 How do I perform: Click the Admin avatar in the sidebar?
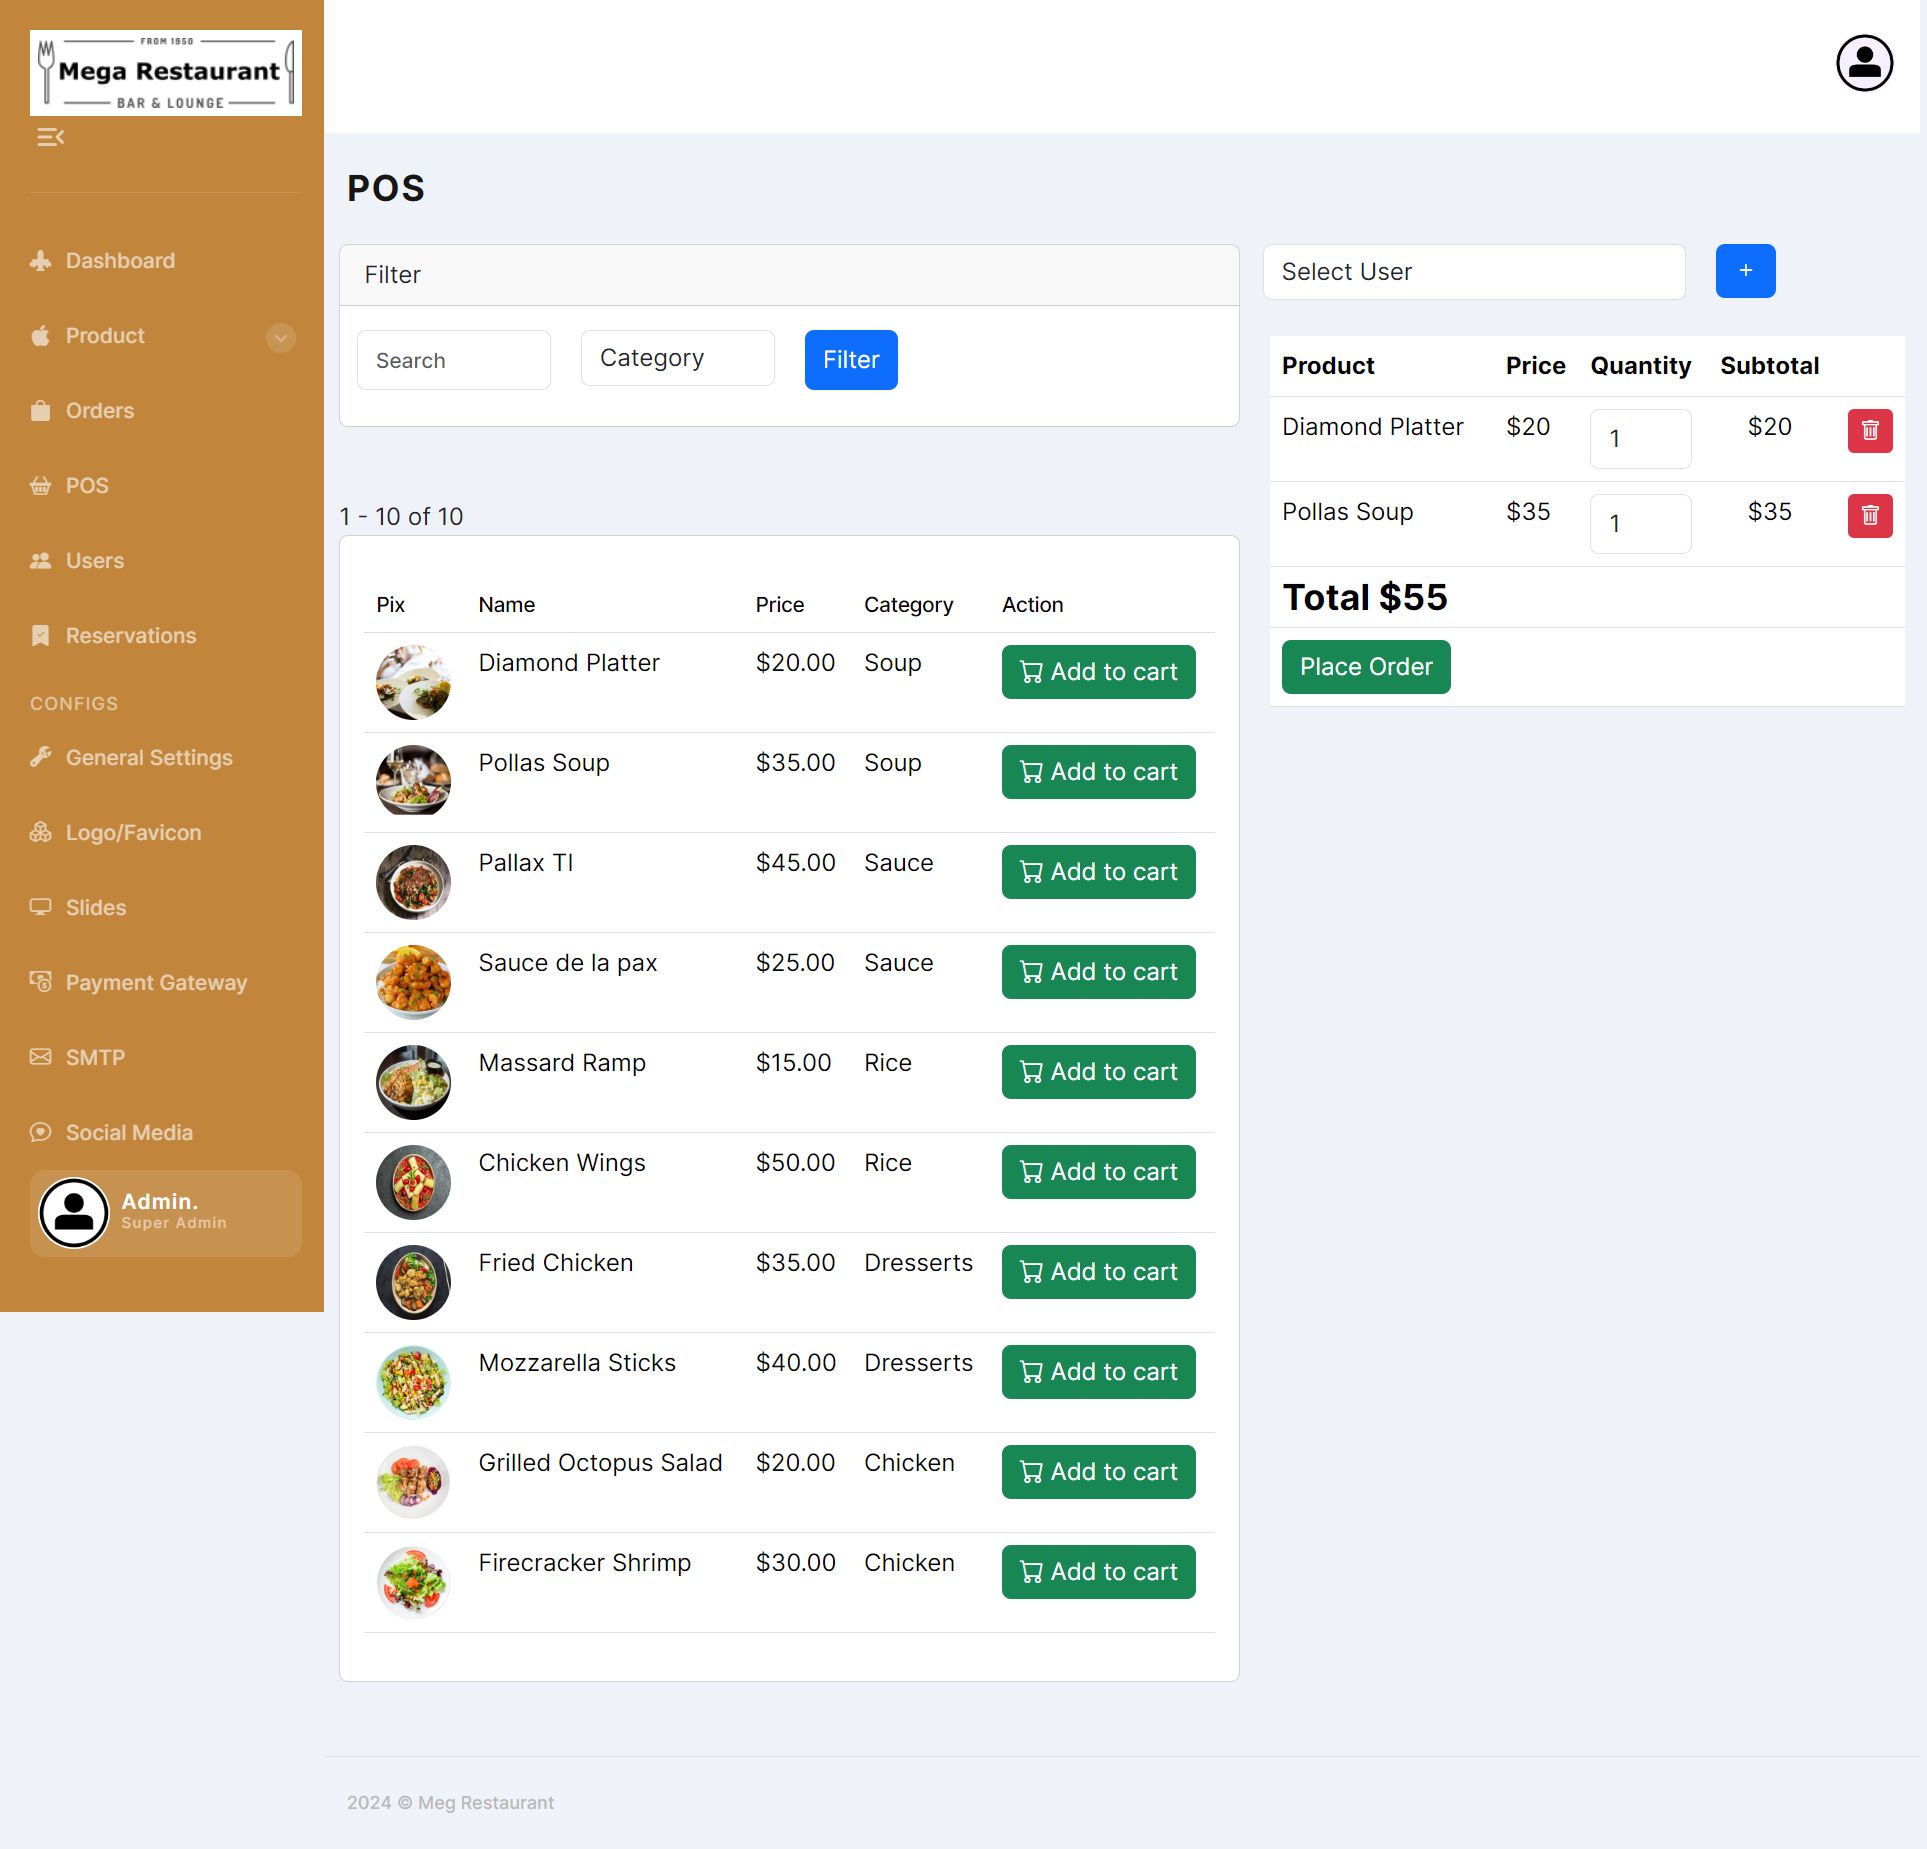[x=74, y=1212]
